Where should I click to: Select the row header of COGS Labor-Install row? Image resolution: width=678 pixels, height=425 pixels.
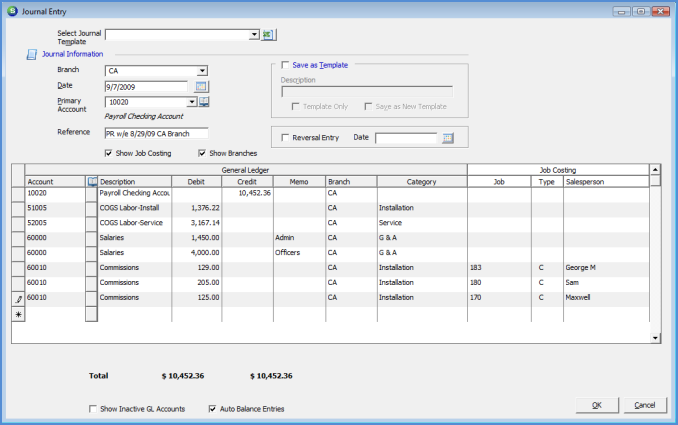[18, 209]
